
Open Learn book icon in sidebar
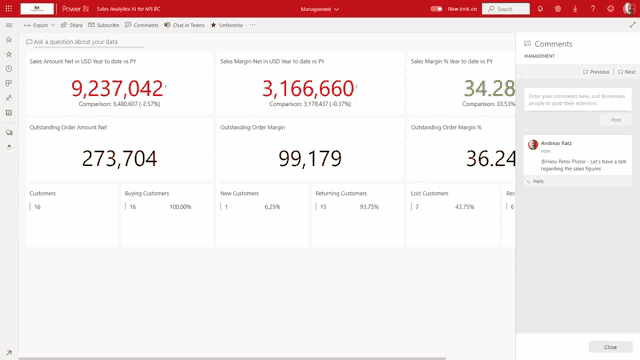[9, 113]
